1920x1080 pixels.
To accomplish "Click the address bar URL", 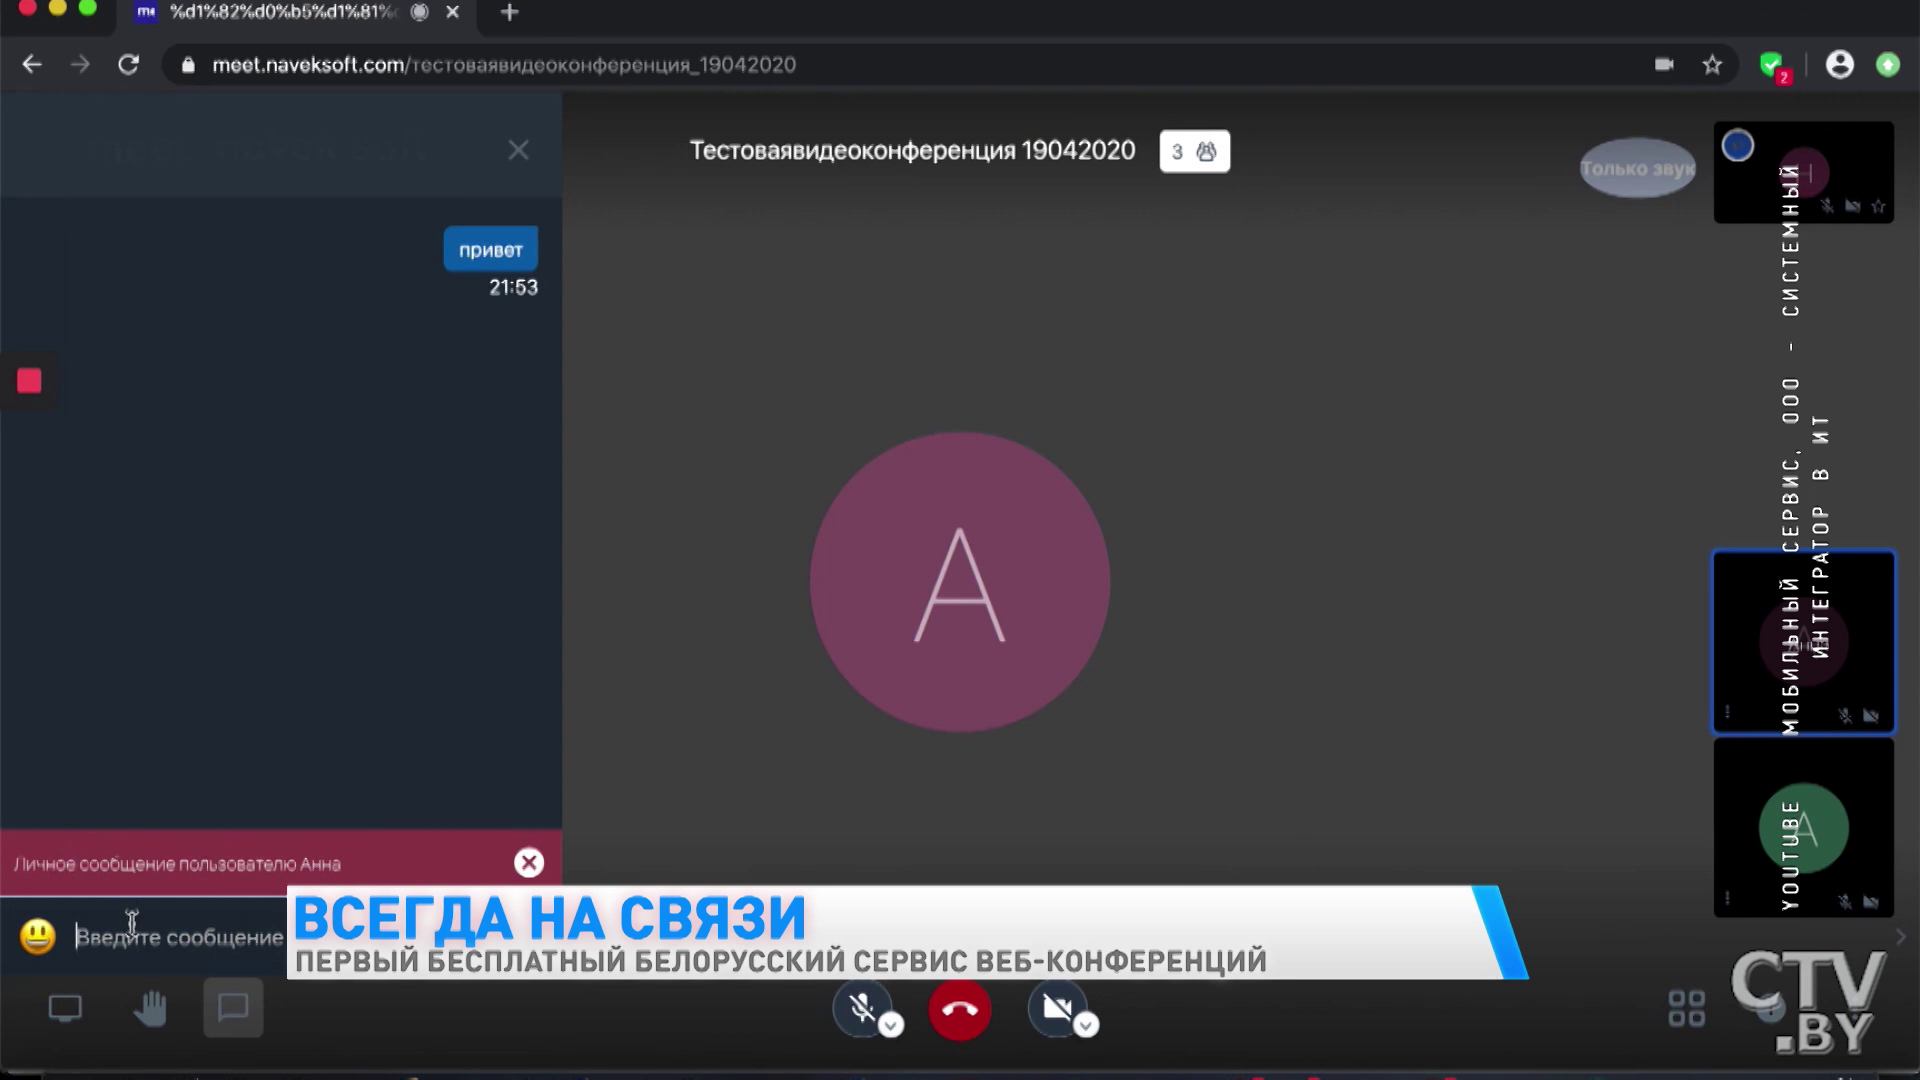I will click(504, 65).
